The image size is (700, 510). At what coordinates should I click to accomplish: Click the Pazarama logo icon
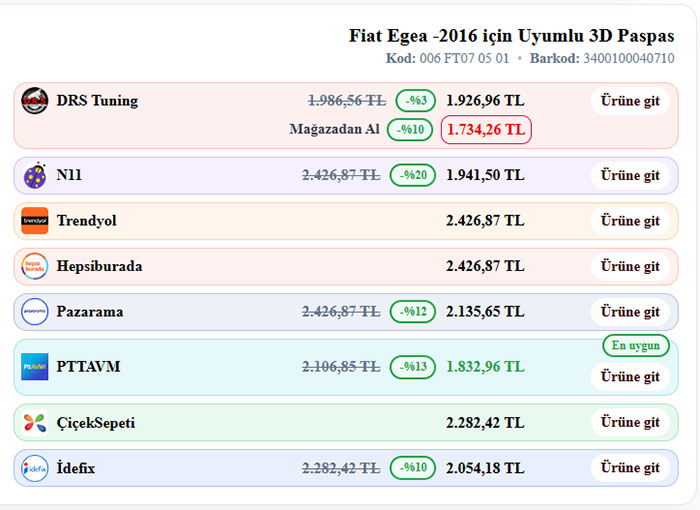[35, 312]
